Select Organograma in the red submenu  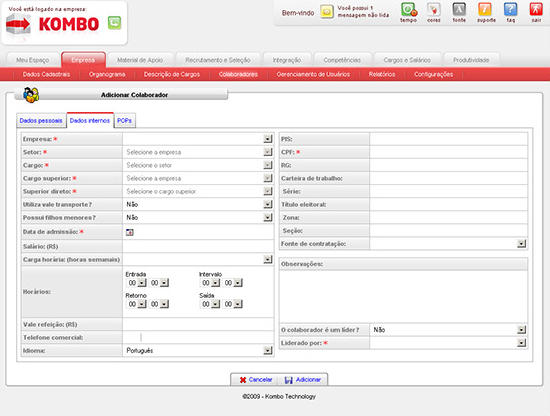point(107,74)
